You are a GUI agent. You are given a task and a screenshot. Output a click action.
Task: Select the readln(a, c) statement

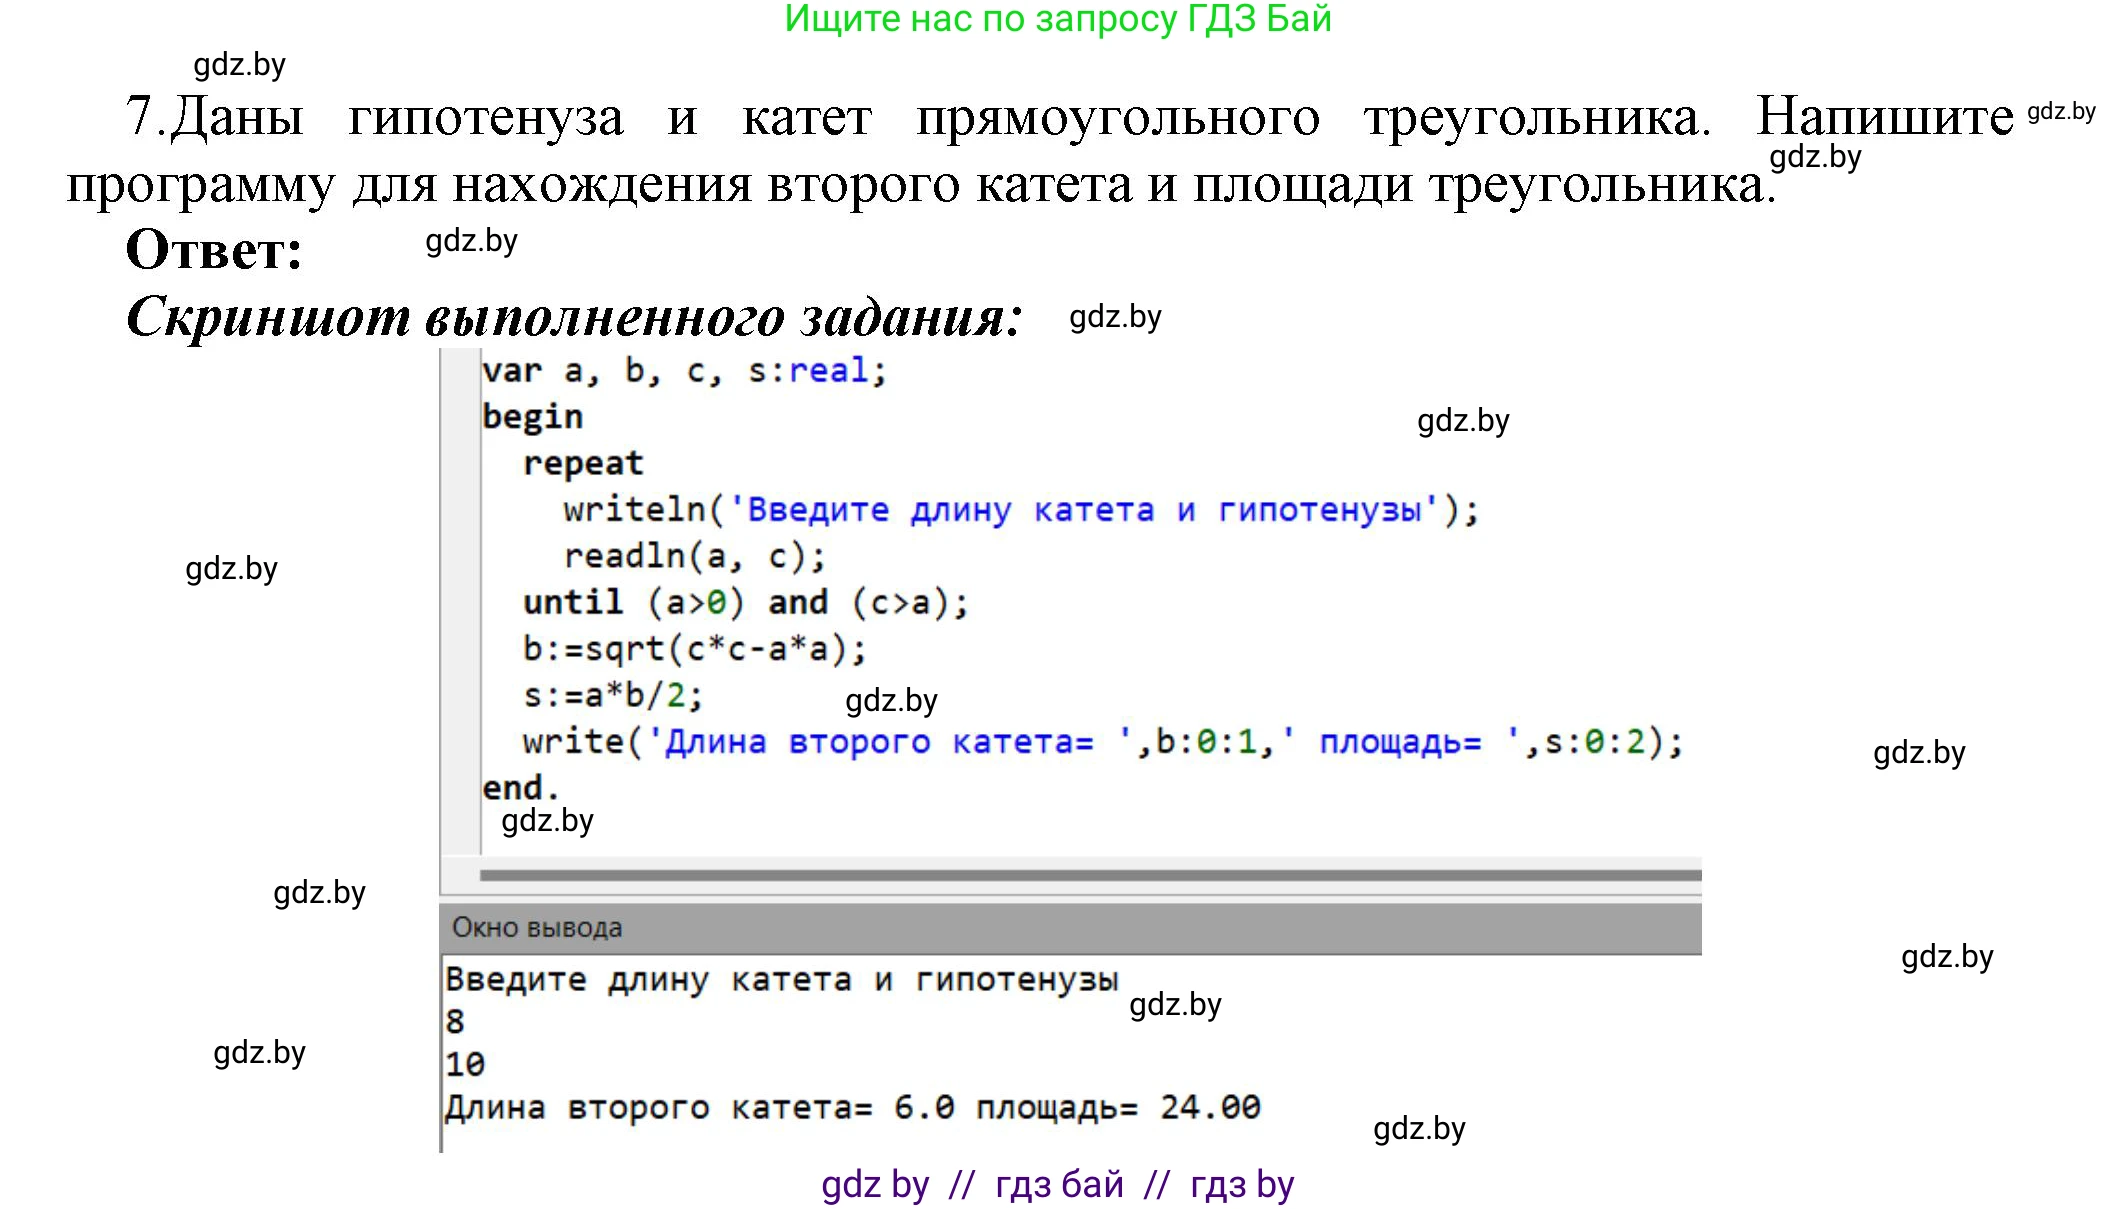[690, 555]
